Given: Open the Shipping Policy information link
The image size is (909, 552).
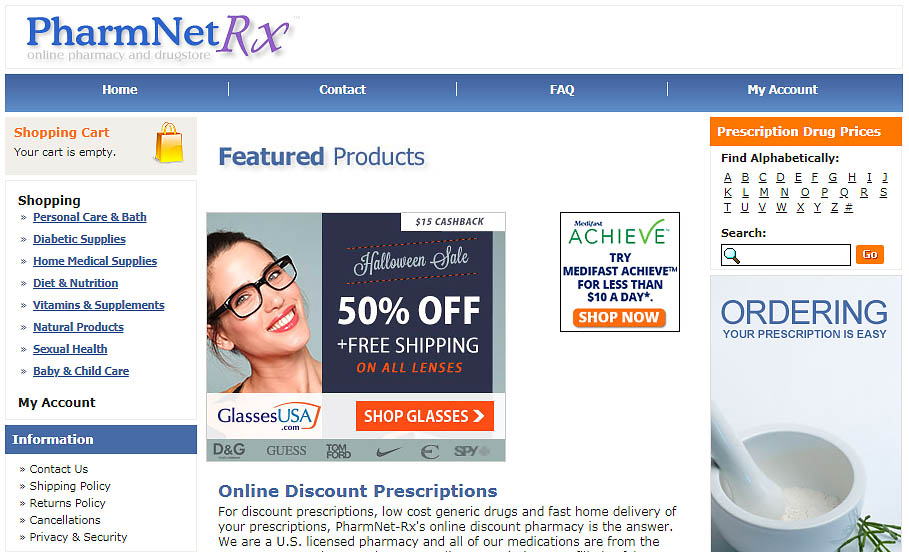Looking at the screenshot, I should tap(70, 486).
